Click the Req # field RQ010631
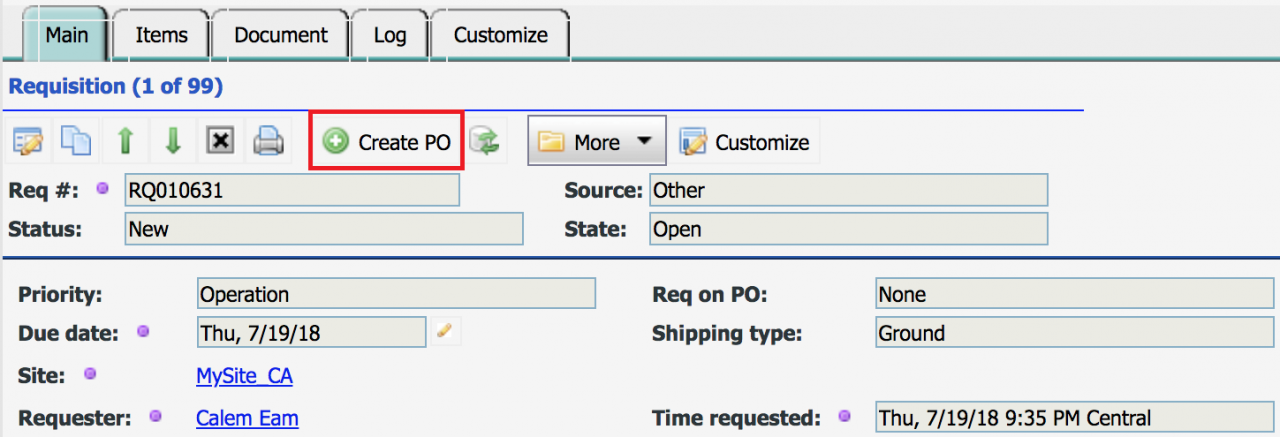Screen dimensions: 1280x437 coord(291,190)
